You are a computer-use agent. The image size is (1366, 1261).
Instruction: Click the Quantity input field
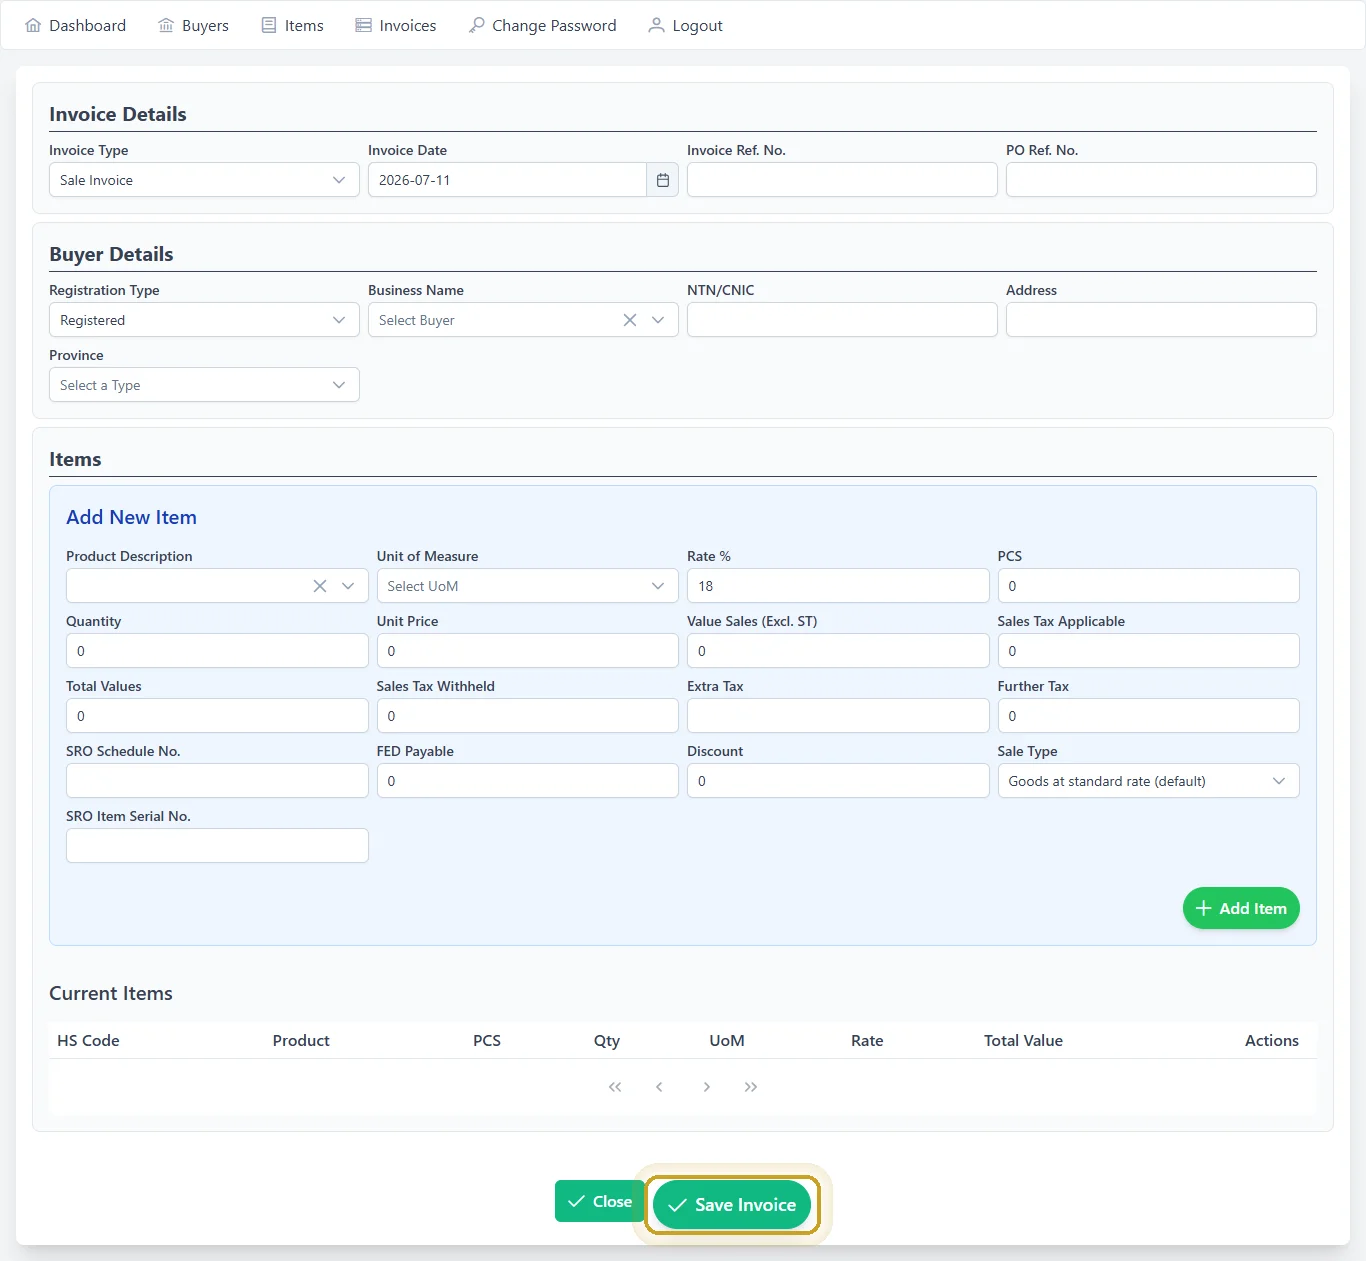[x=217, y=651]
